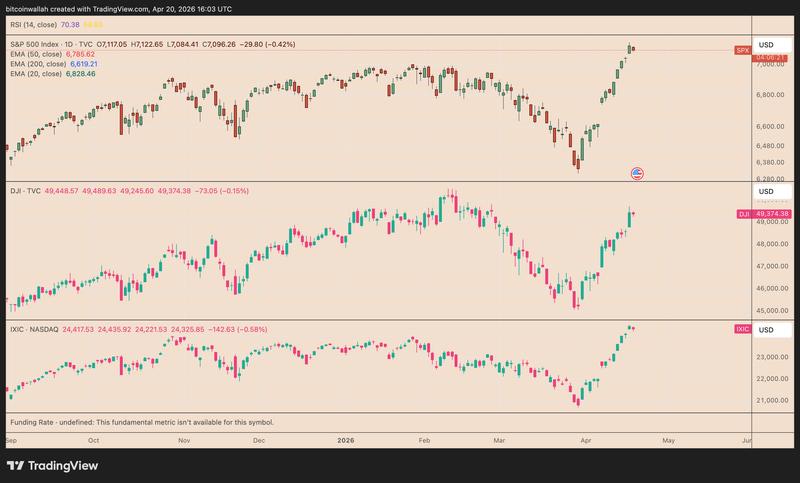Click the 2026 label on time axis
The height and width of the screenshot is (483, 800).
(345, 440)
